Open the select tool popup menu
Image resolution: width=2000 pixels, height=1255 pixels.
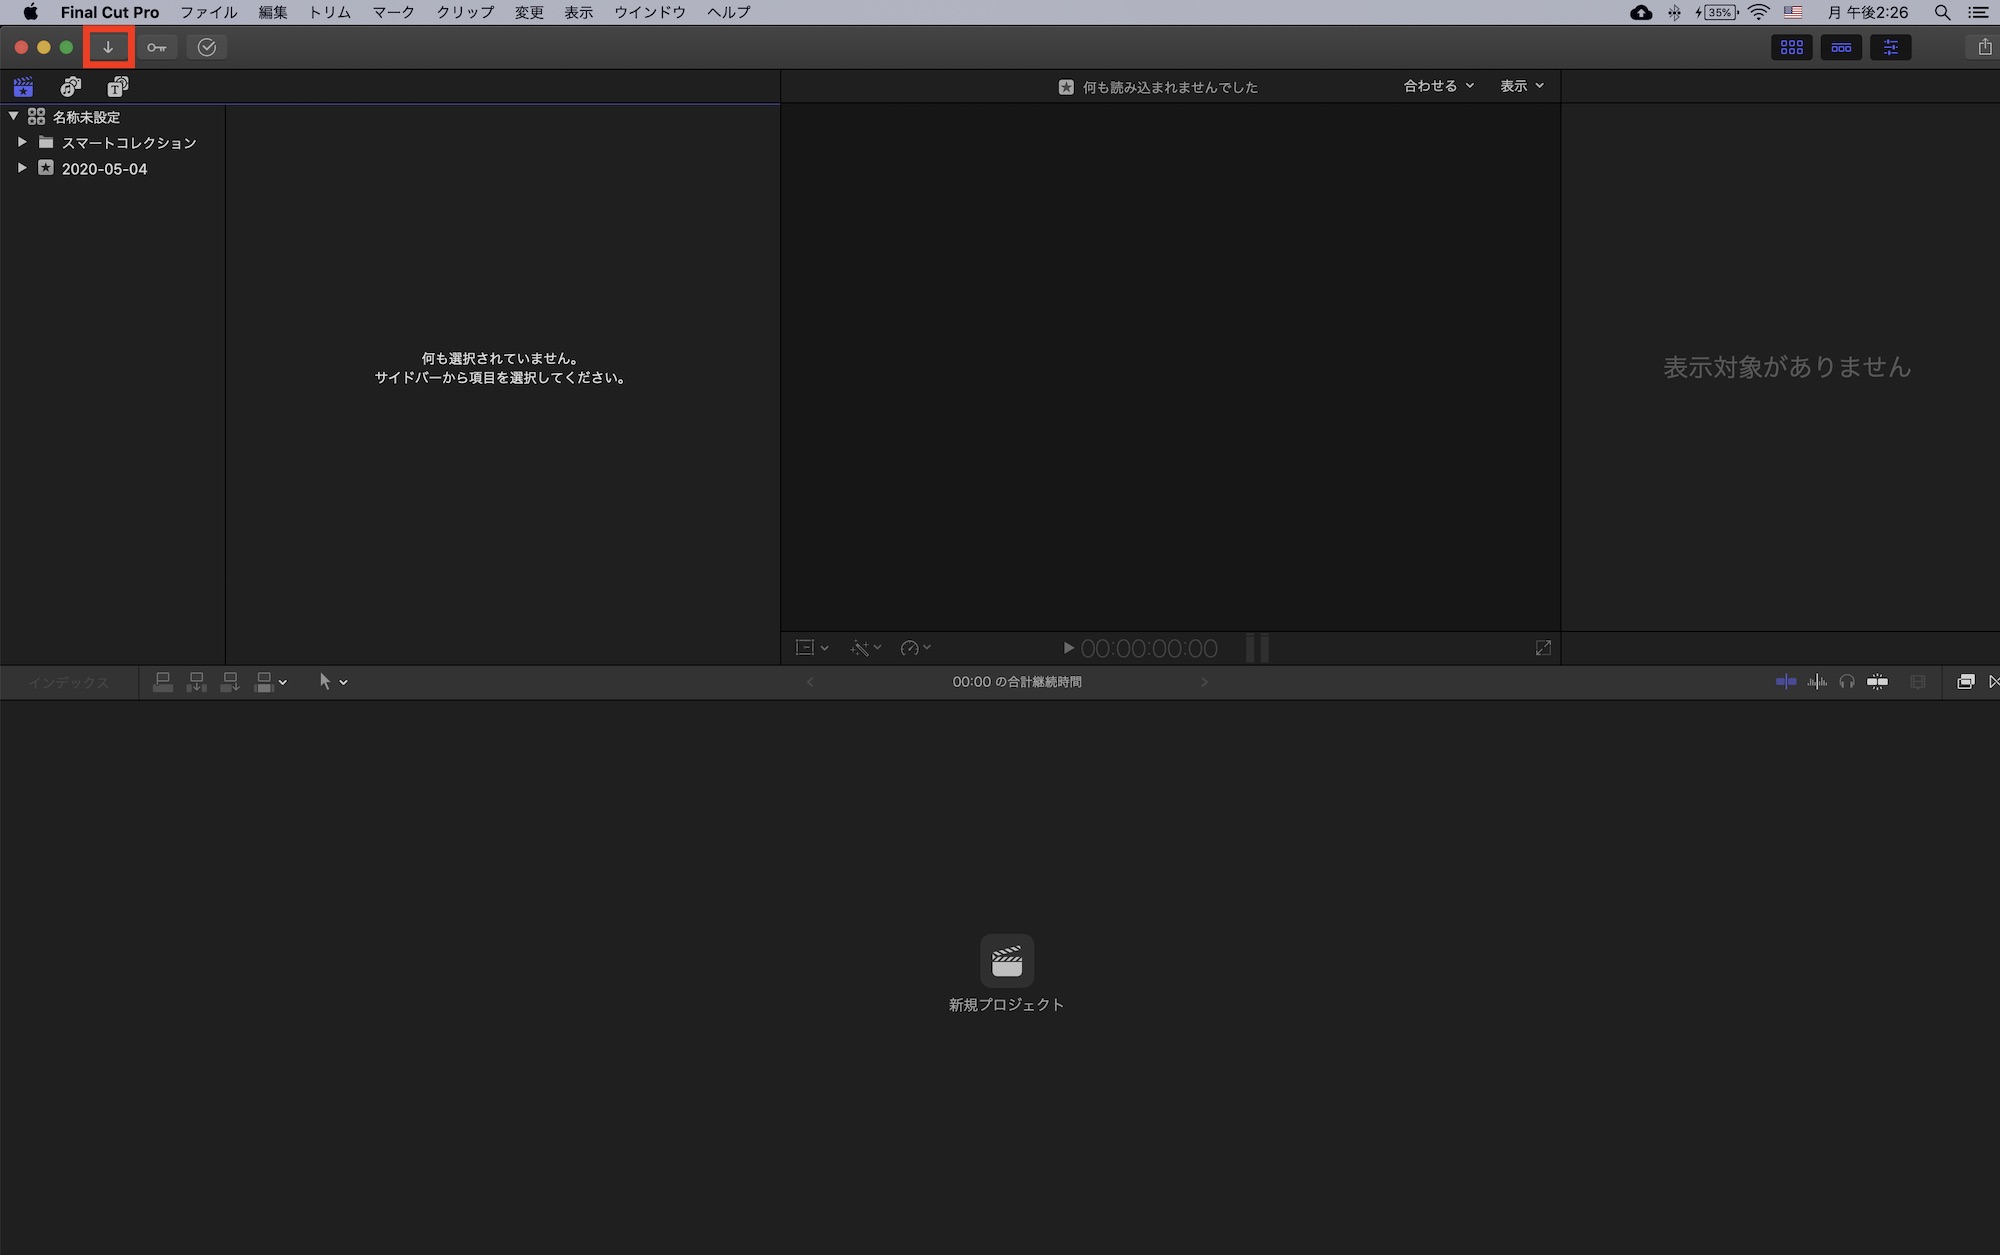click(332, 682)
